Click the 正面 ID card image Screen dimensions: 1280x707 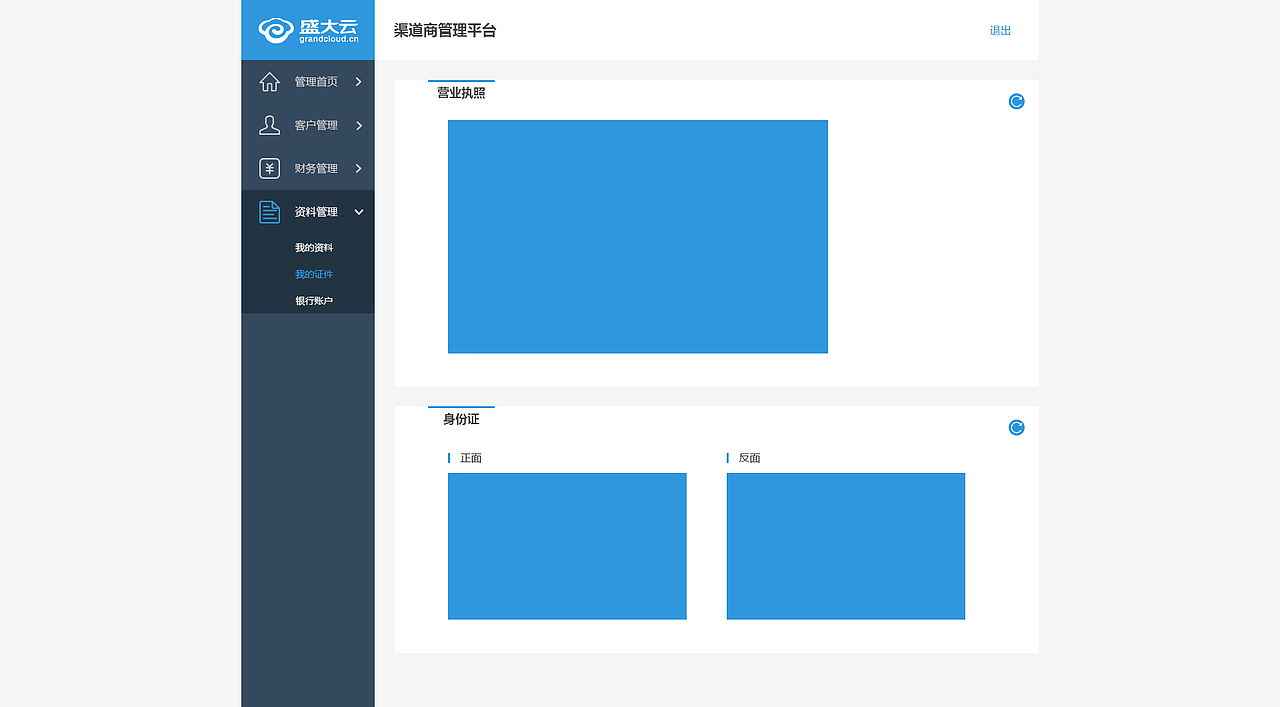567,546
